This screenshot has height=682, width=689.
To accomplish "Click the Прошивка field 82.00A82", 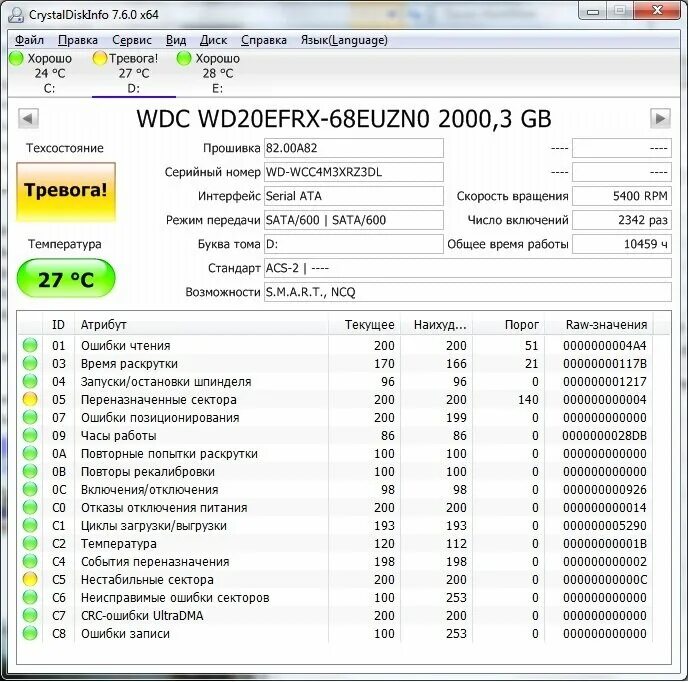I will [354, 148].
